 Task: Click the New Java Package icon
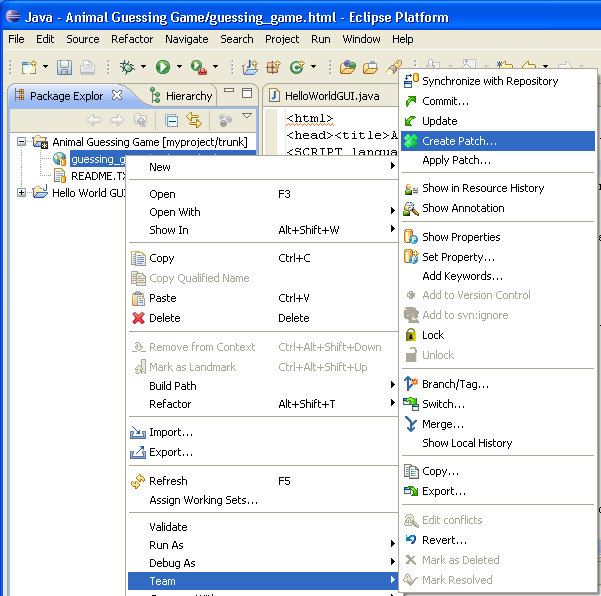pyautogui.click(x=273, y=67)
